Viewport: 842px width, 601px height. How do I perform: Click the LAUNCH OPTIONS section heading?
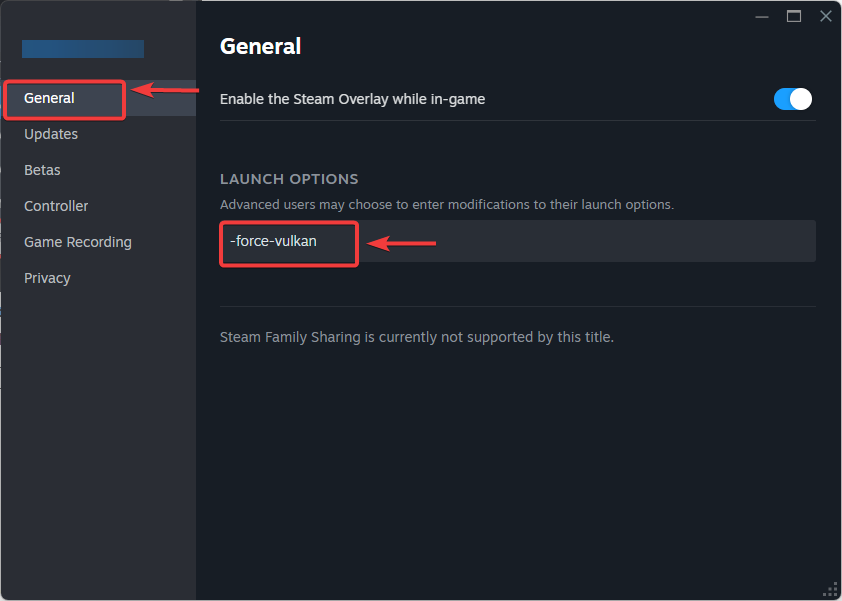289,179
